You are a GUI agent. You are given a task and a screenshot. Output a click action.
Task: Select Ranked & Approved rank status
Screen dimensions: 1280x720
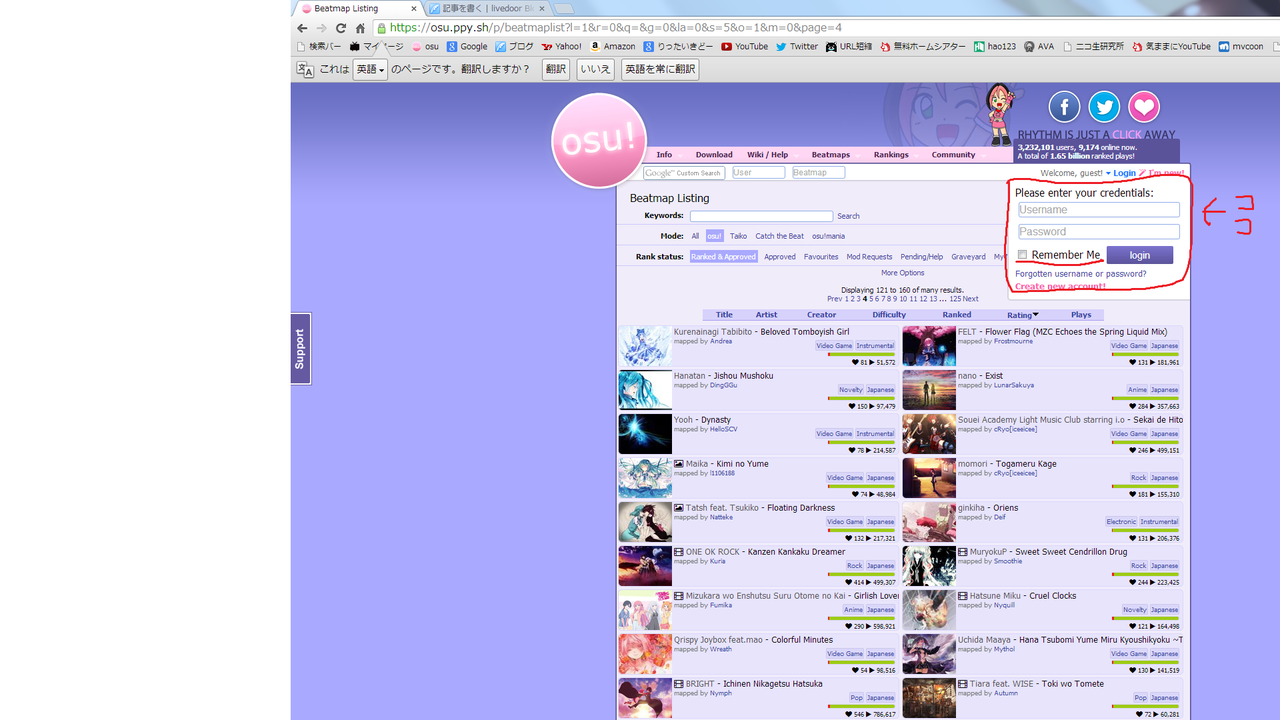[723, 257]
